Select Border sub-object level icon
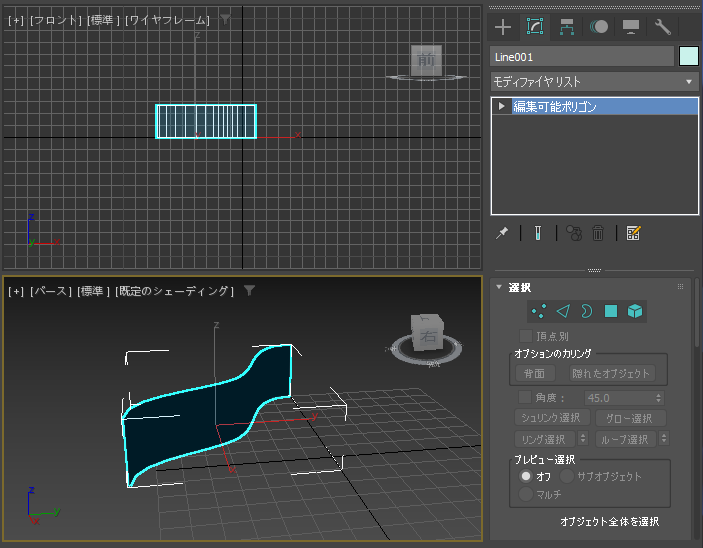The width and height of the screenshot is (703, 548). coord(586,312)
